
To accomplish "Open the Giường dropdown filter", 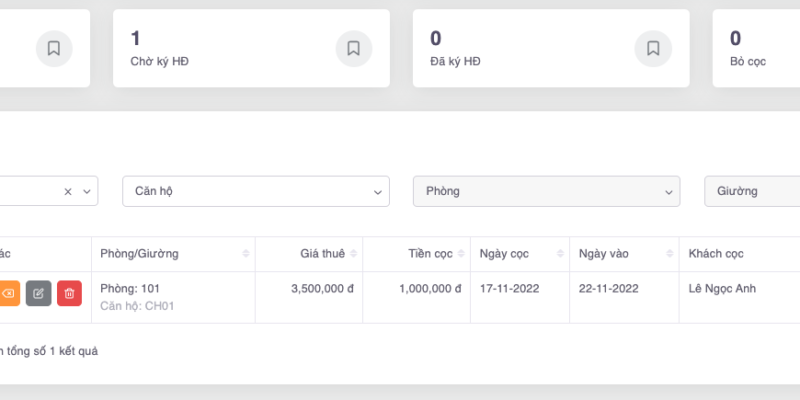I will pyautogui.click(x=752, y=191).
